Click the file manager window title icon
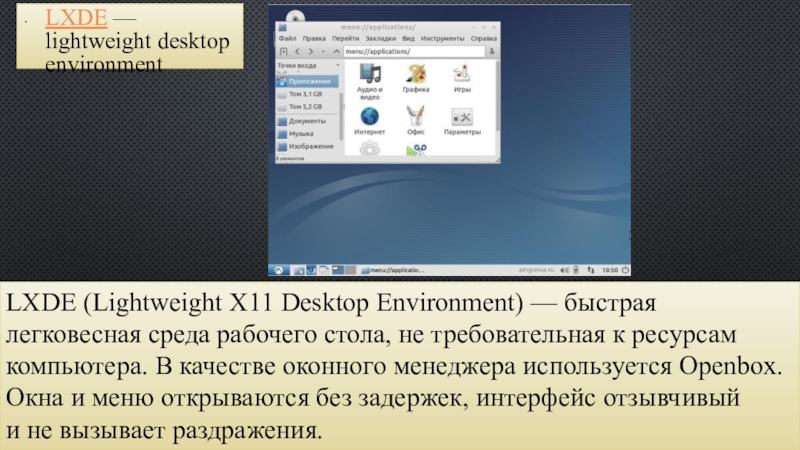800x450 pixels. [283, 27]
